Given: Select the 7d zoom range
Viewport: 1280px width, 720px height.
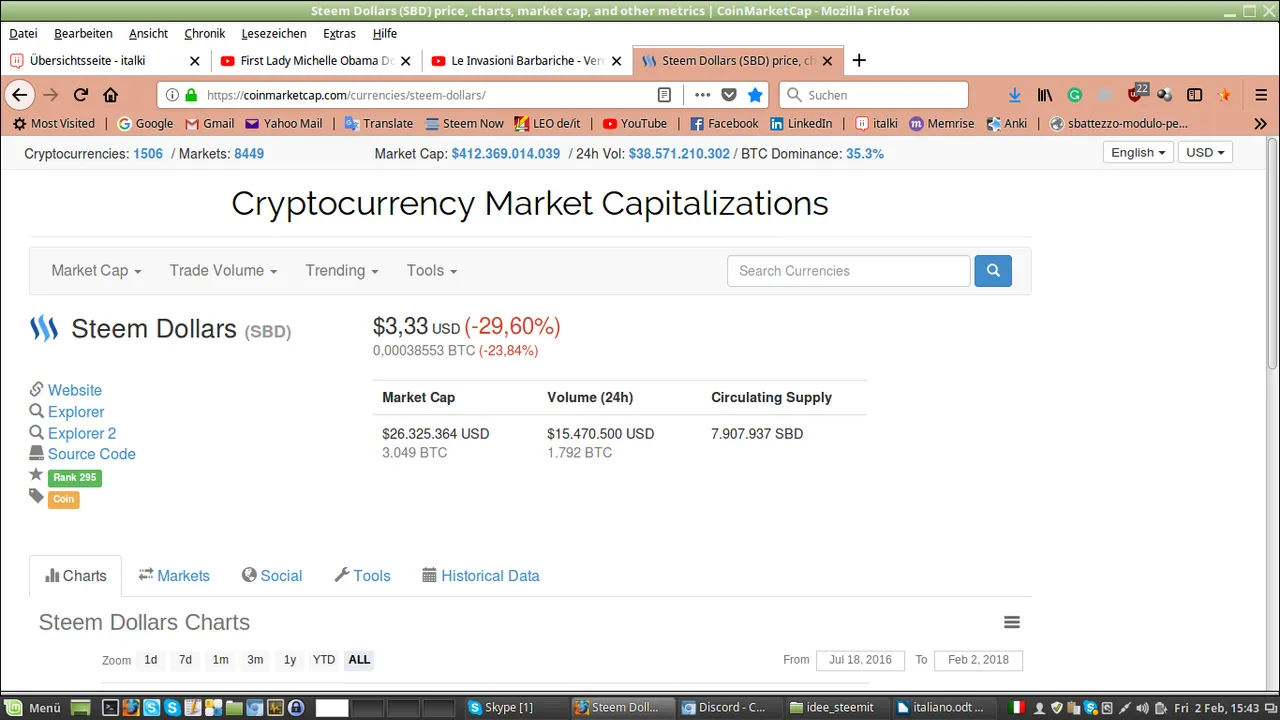Looking at the screenshot, I should pyautogui.click(x=185, y=660).
